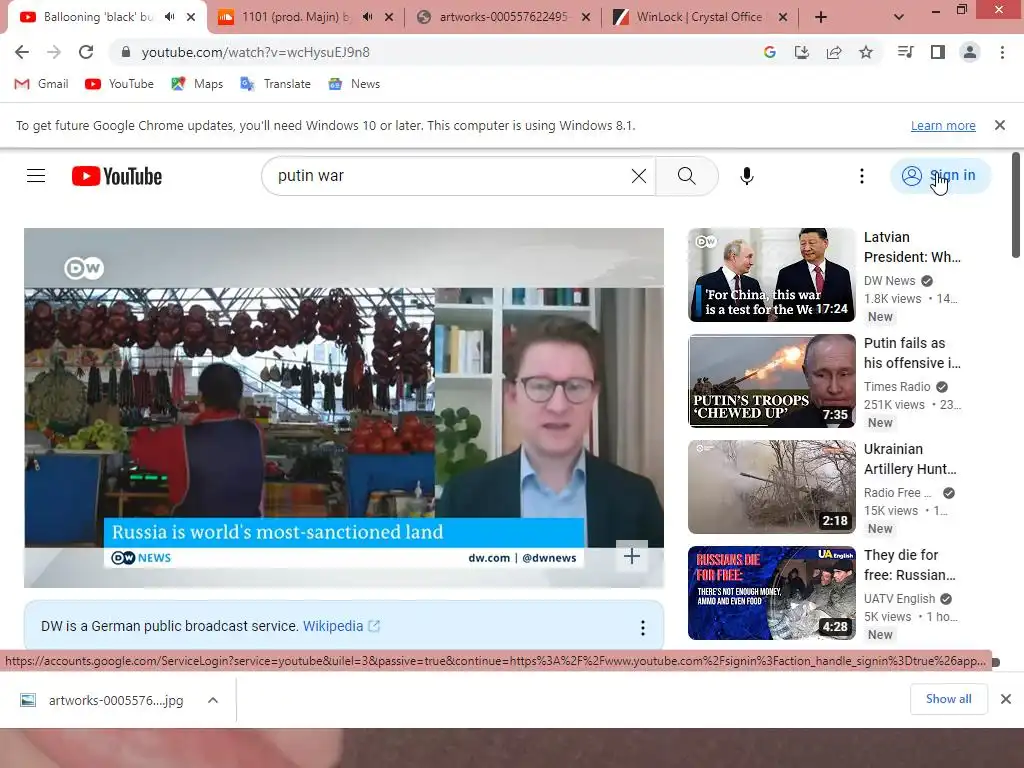Expand the tab search chevron

coord(899,18)
